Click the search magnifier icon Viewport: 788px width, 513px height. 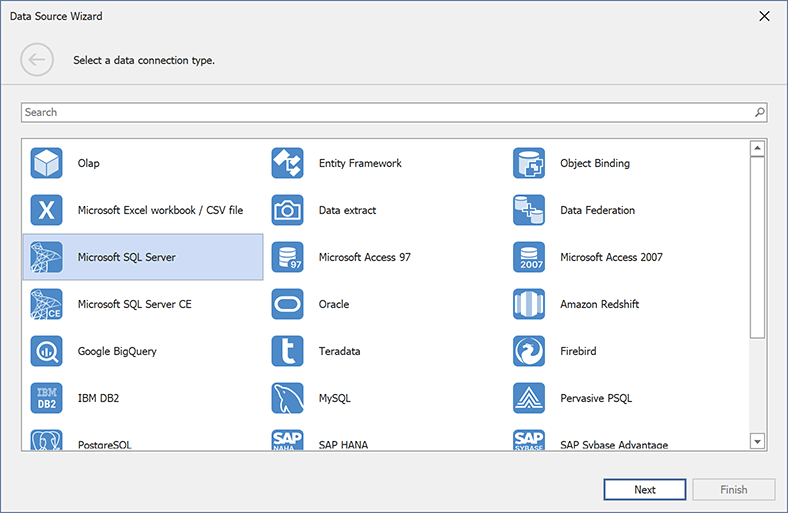point(759,112)
